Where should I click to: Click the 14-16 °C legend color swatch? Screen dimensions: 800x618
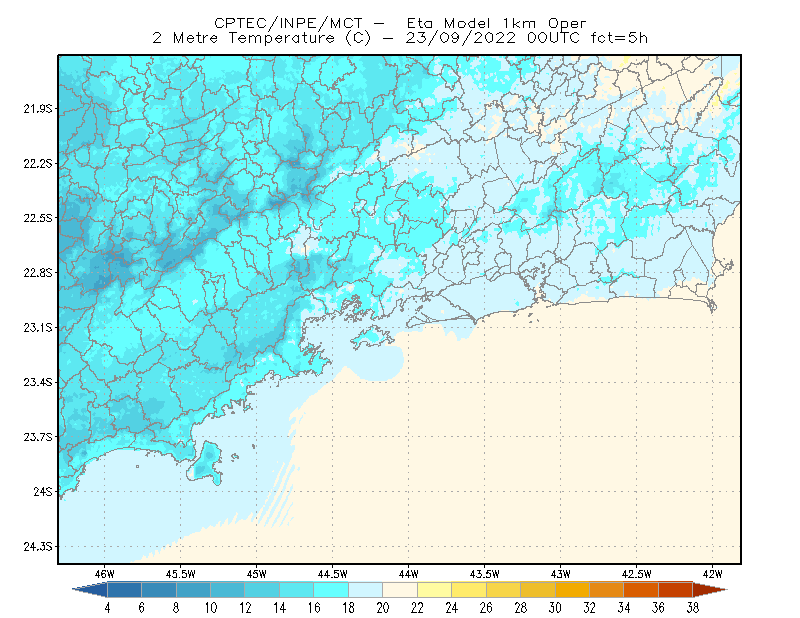[x=296, y=590]
